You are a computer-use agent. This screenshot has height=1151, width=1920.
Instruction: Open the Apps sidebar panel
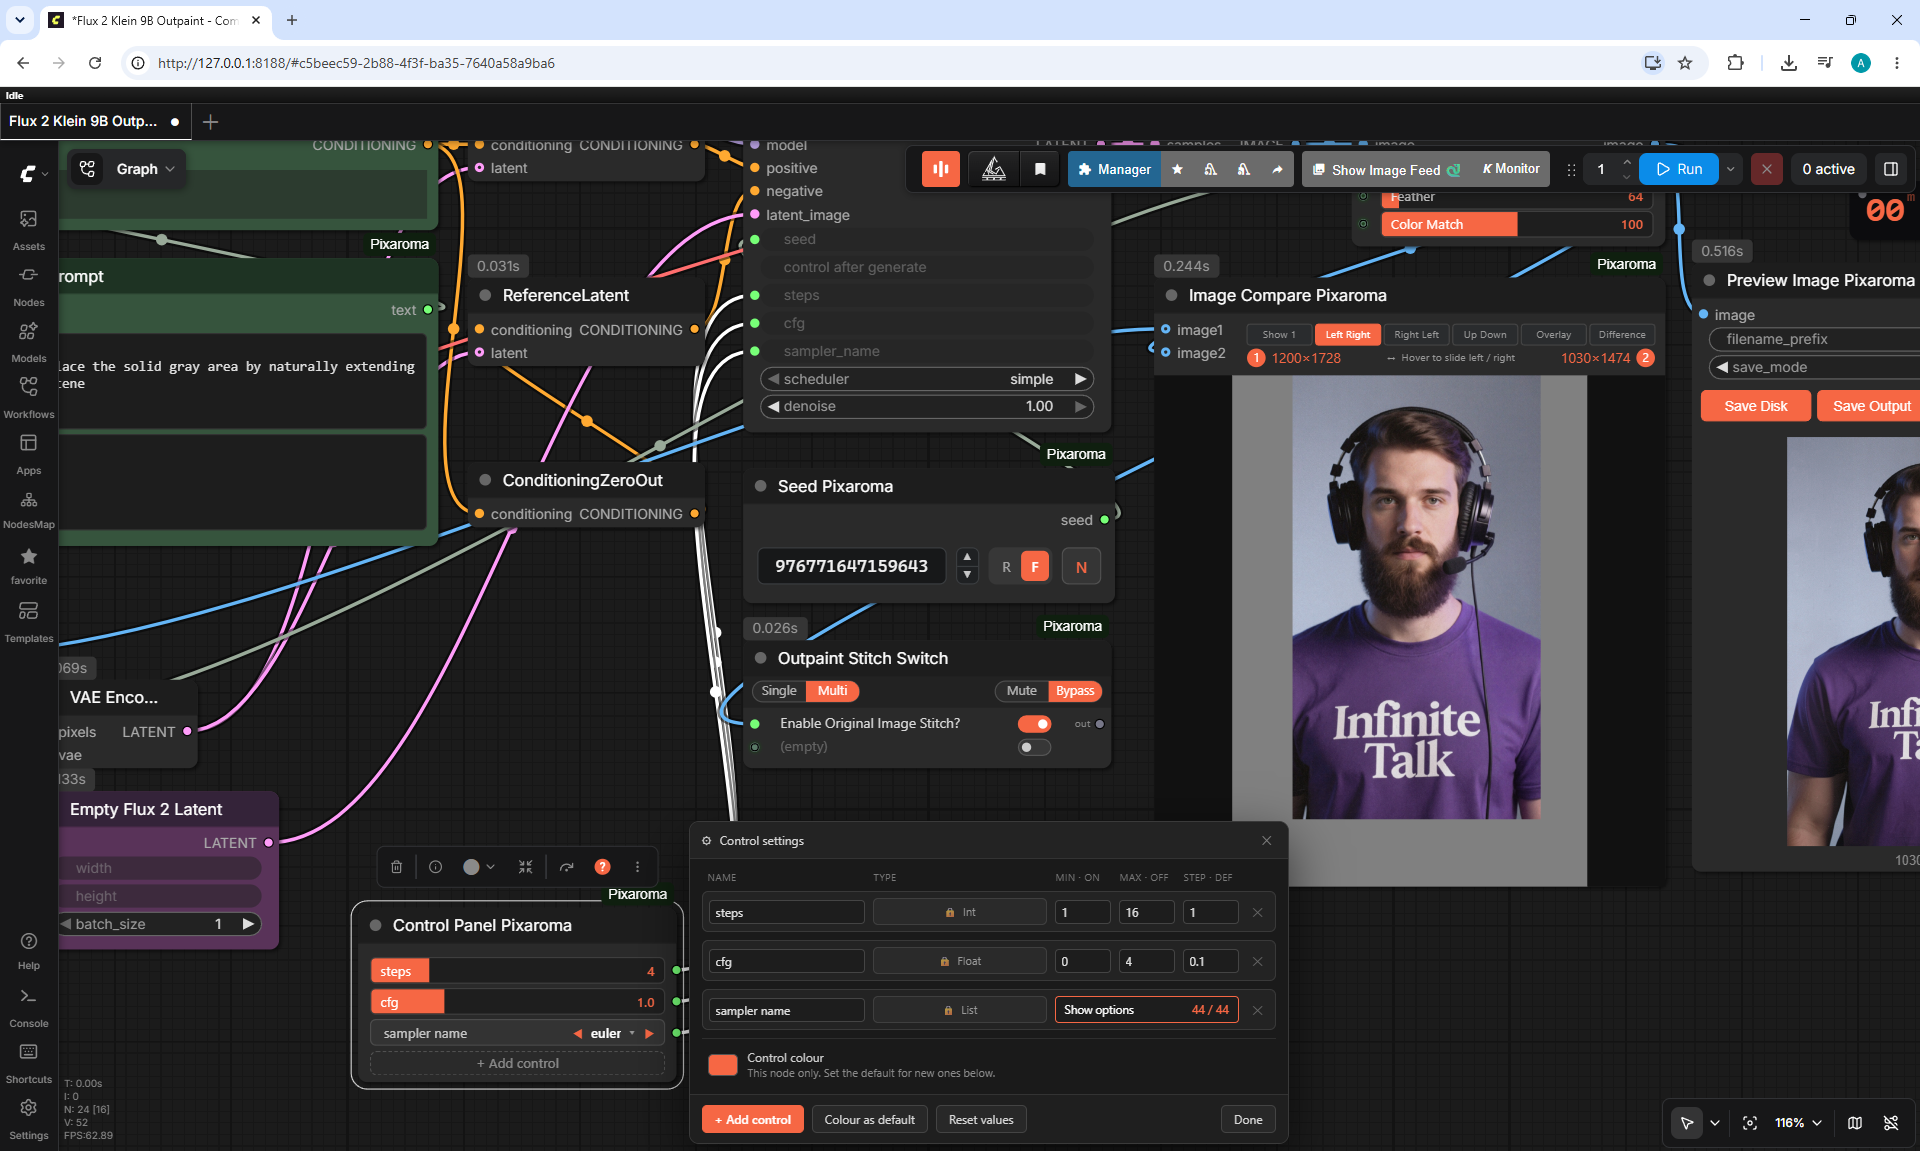coord(28,453)
